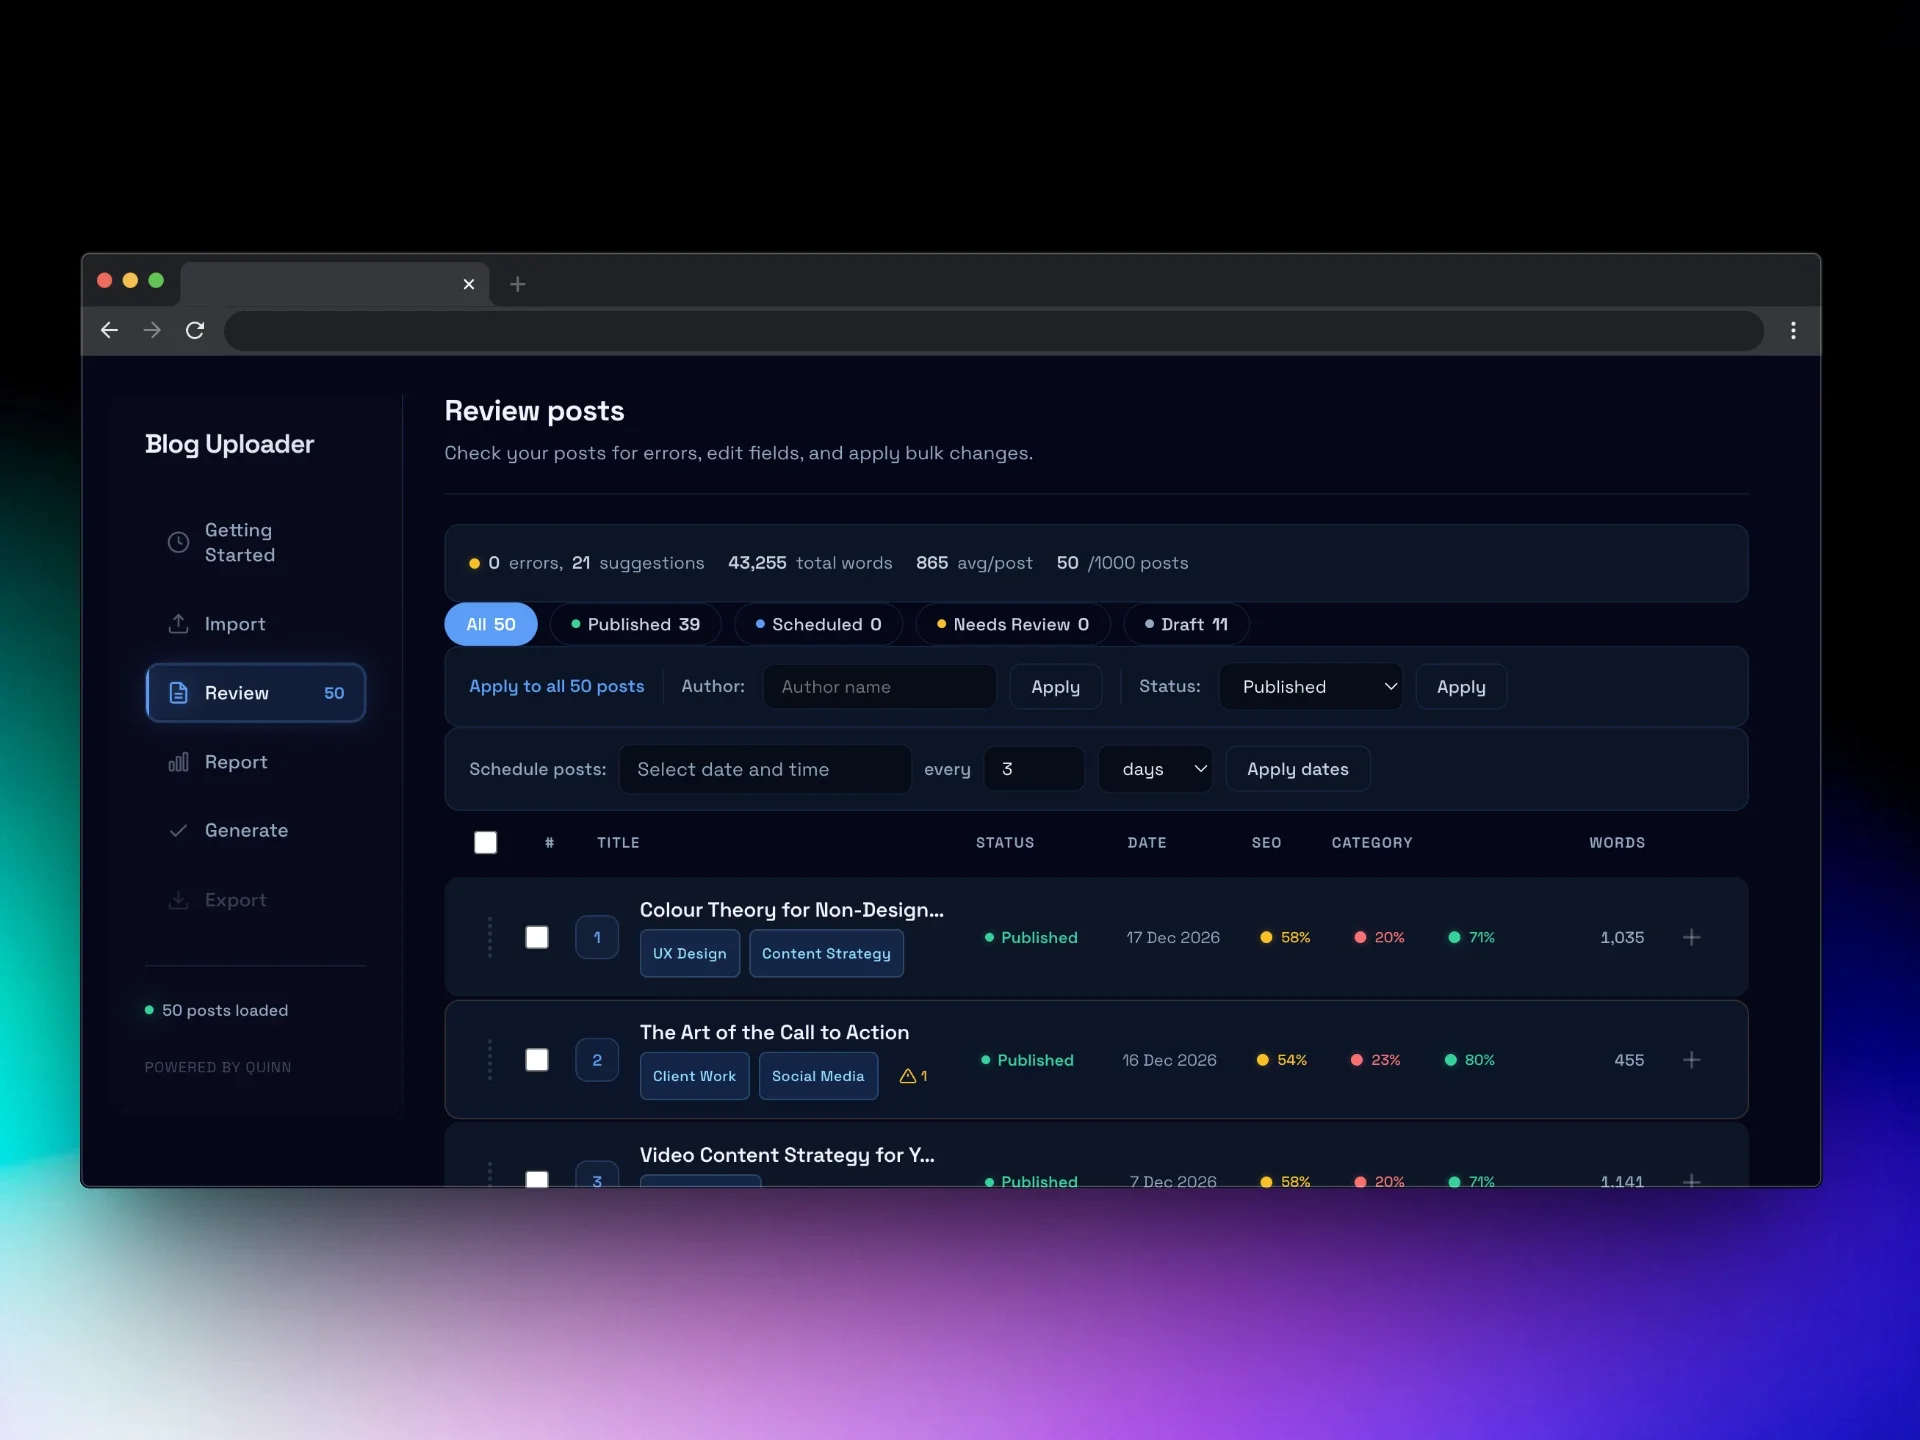Image resolution: width=1920 pixels, height=1440 pixels.
Task: Switch to the Published 39 filter tab
Action: click(x=635, y=624)
